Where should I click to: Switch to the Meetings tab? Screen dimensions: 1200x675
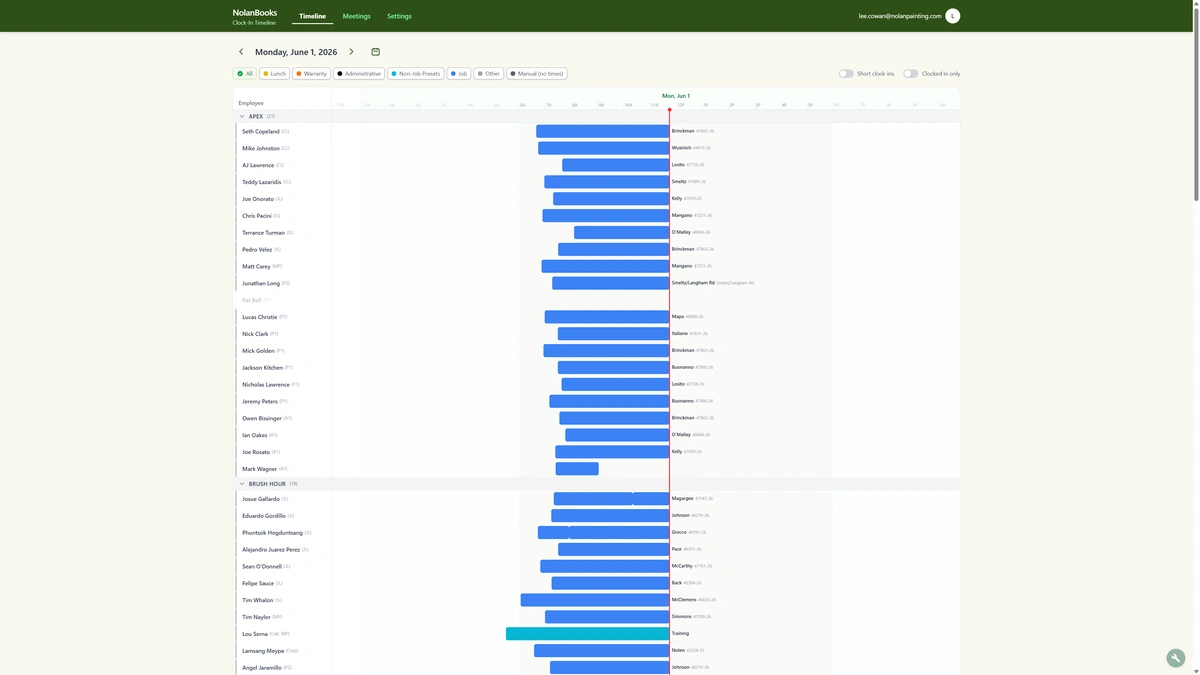click(x=356, y=16)
